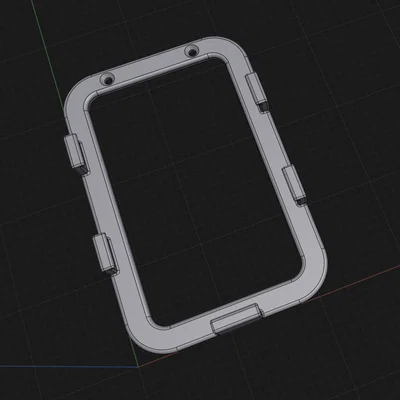This screenshot has height=400, width=400.
Task: Click the lower clip on left side
Action: coord(106,254)
